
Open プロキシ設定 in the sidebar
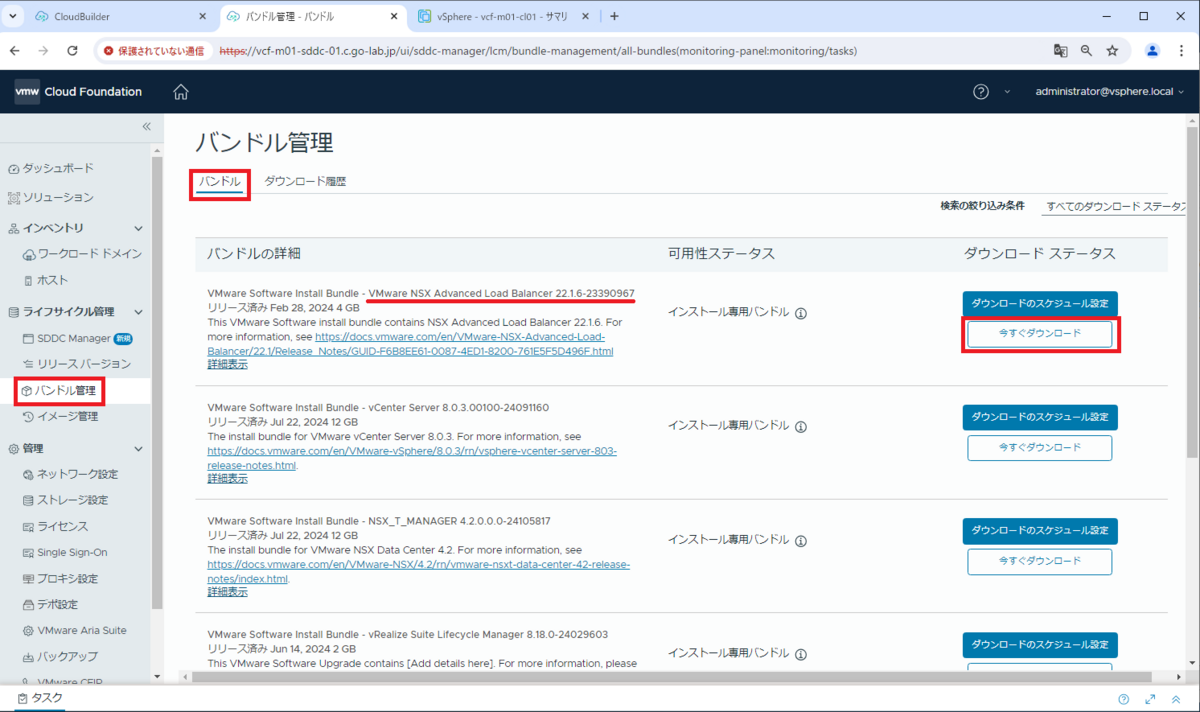pyautogui.click(x=60, y=578)
